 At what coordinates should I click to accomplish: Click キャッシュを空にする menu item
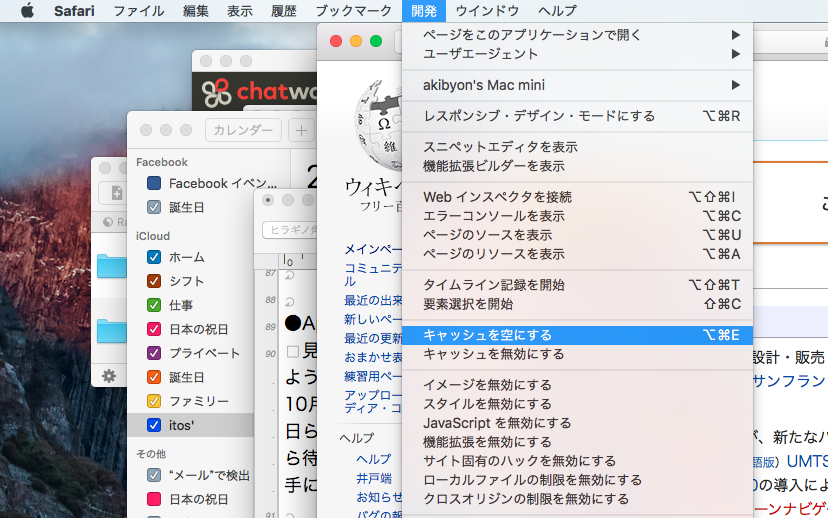tap(577, 335)
